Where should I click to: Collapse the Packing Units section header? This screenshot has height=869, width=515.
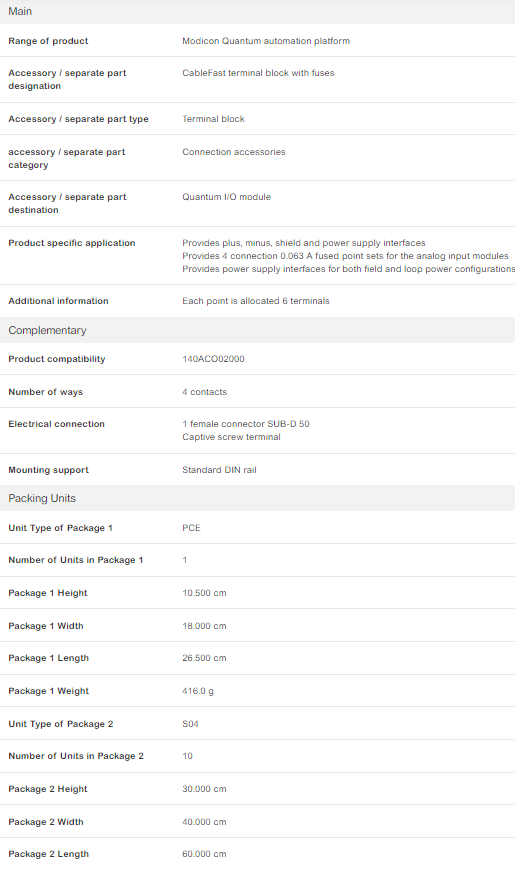(x=257, y=498)
